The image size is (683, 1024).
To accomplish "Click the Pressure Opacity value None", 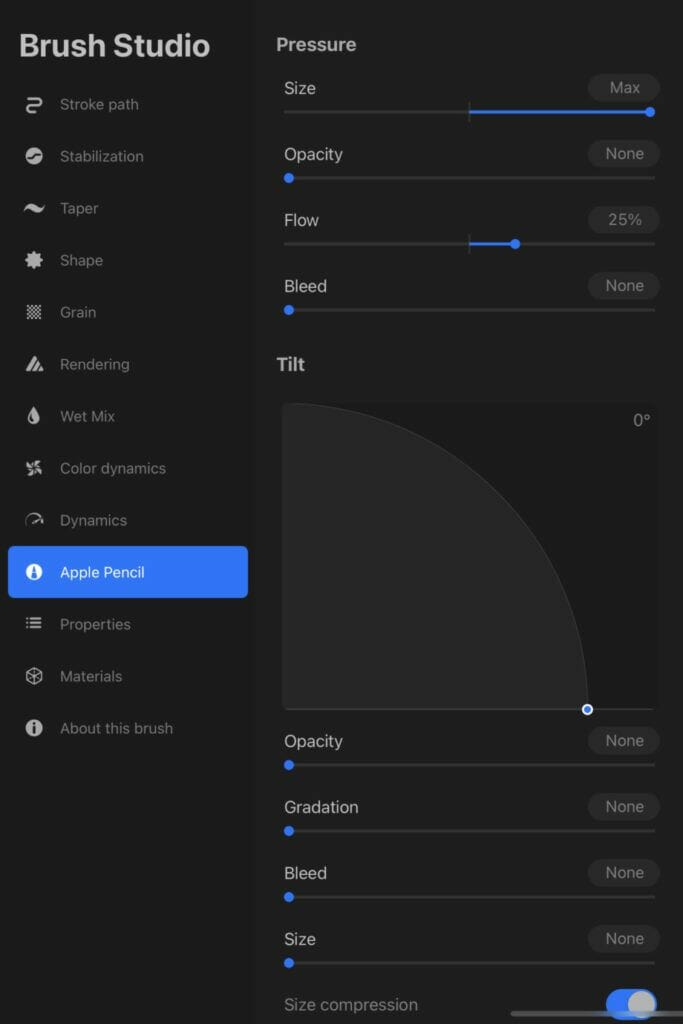I will (624, 153).
